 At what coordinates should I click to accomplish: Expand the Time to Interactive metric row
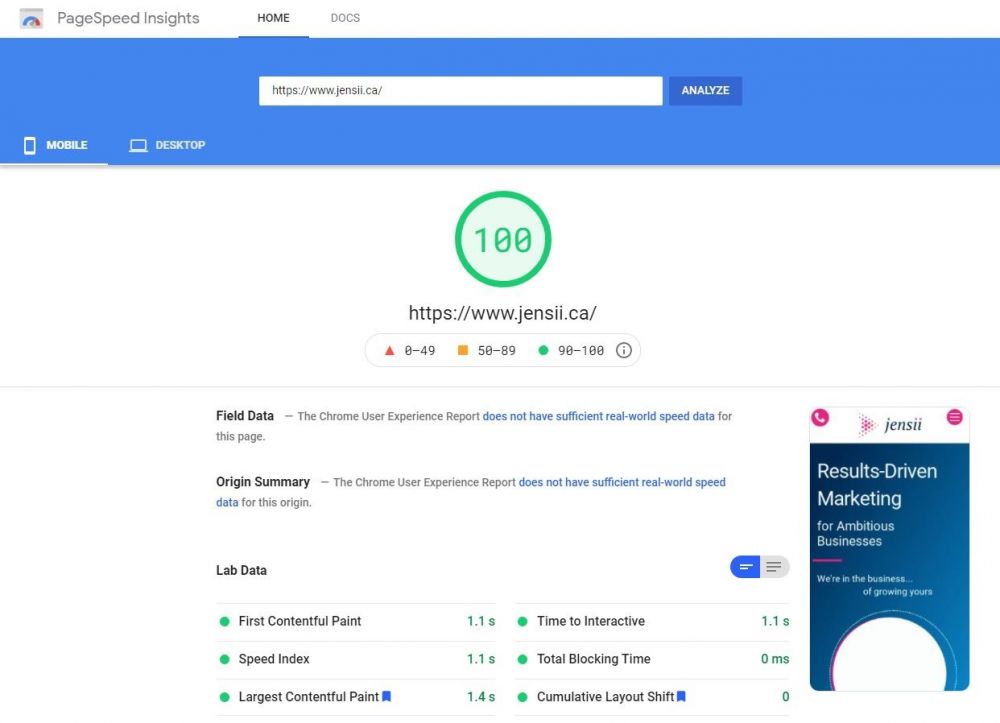pos(652,621)
